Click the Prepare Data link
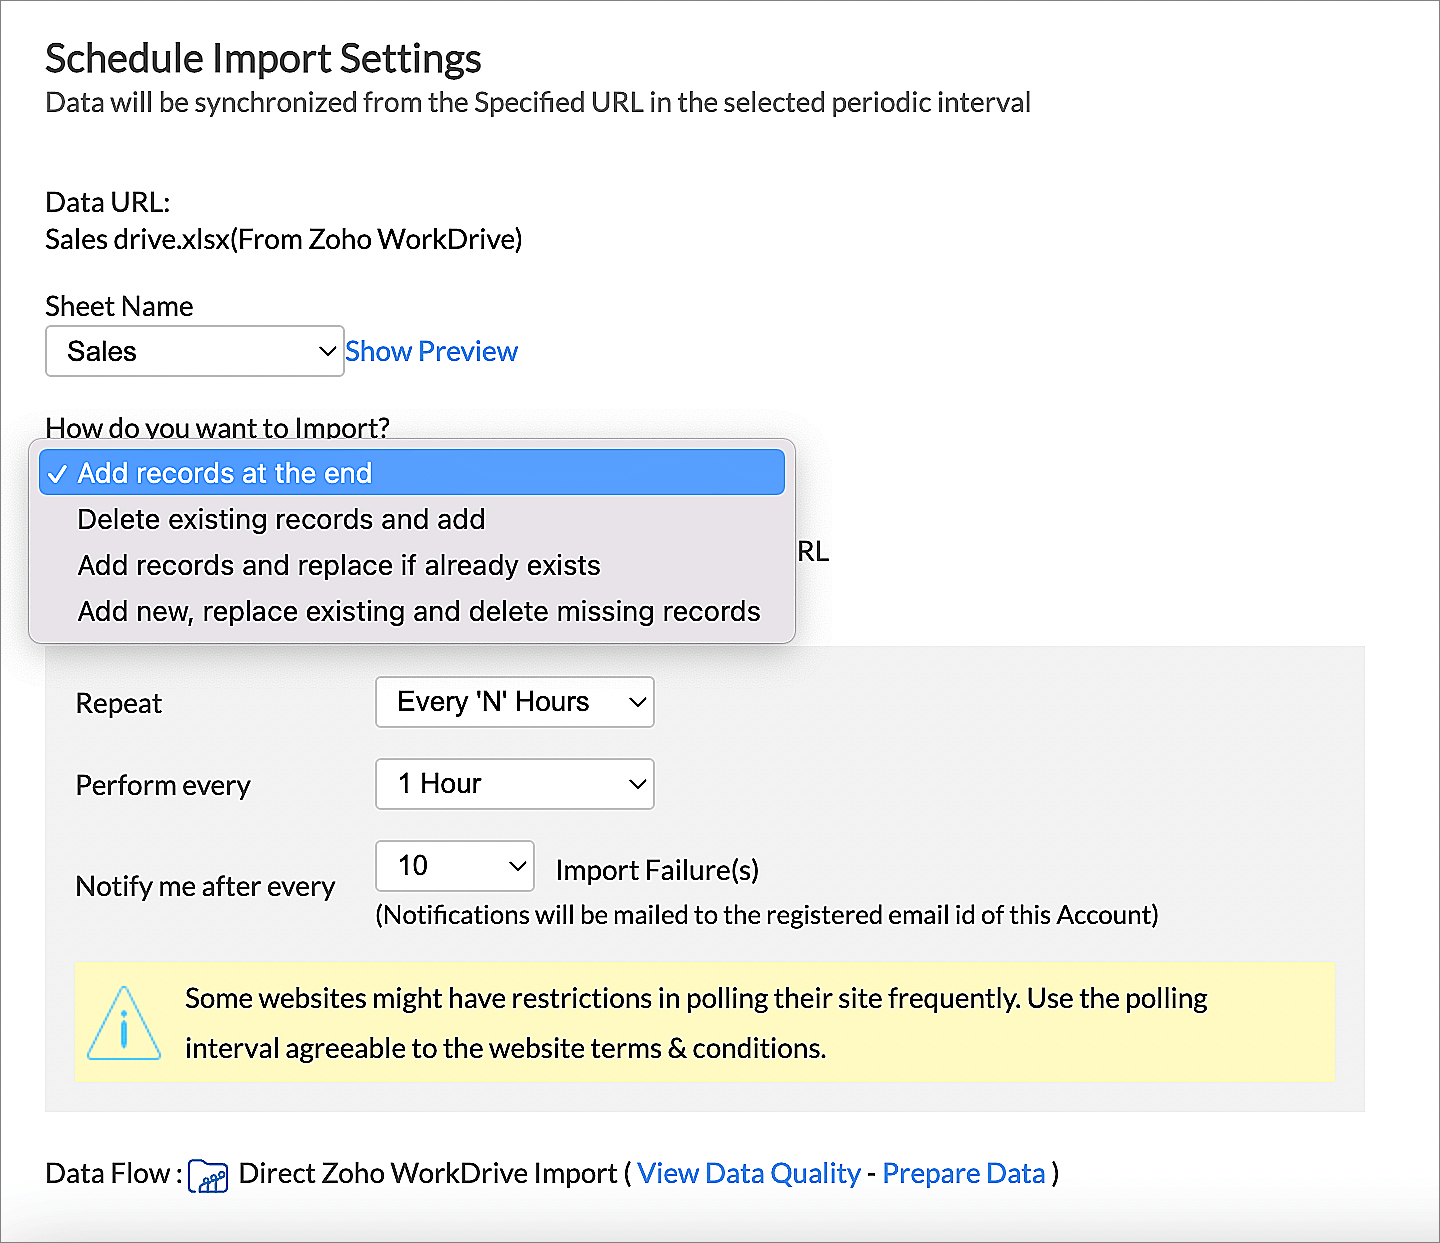Viewport: 1440px width, 1243px height. [x=963, y=1173]
